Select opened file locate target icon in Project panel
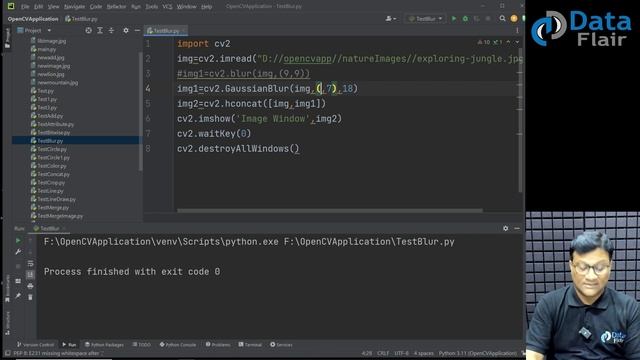The height and width of the screenshot is (360, 640). 89,31
